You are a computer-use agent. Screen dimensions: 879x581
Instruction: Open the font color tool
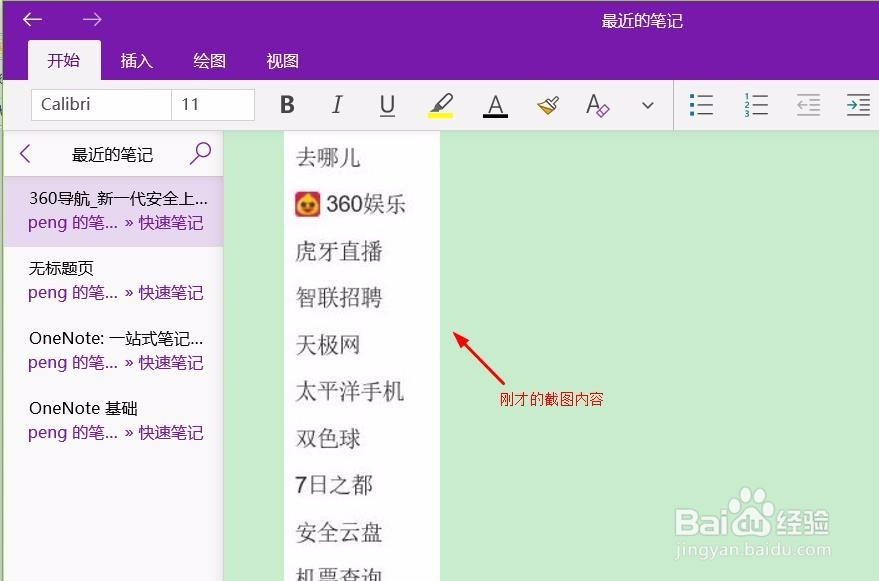coord(495,104)
